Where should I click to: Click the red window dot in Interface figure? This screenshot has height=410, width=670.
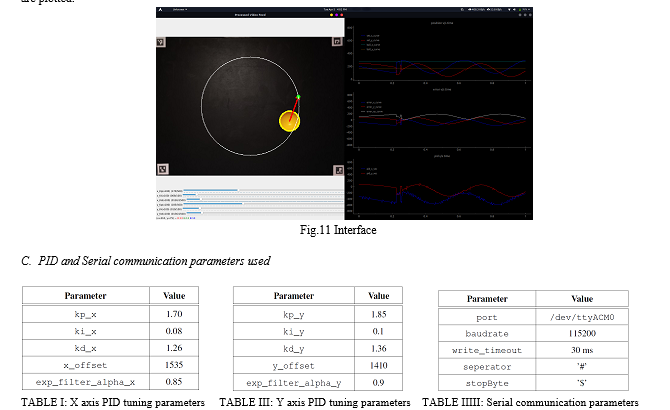341,15
